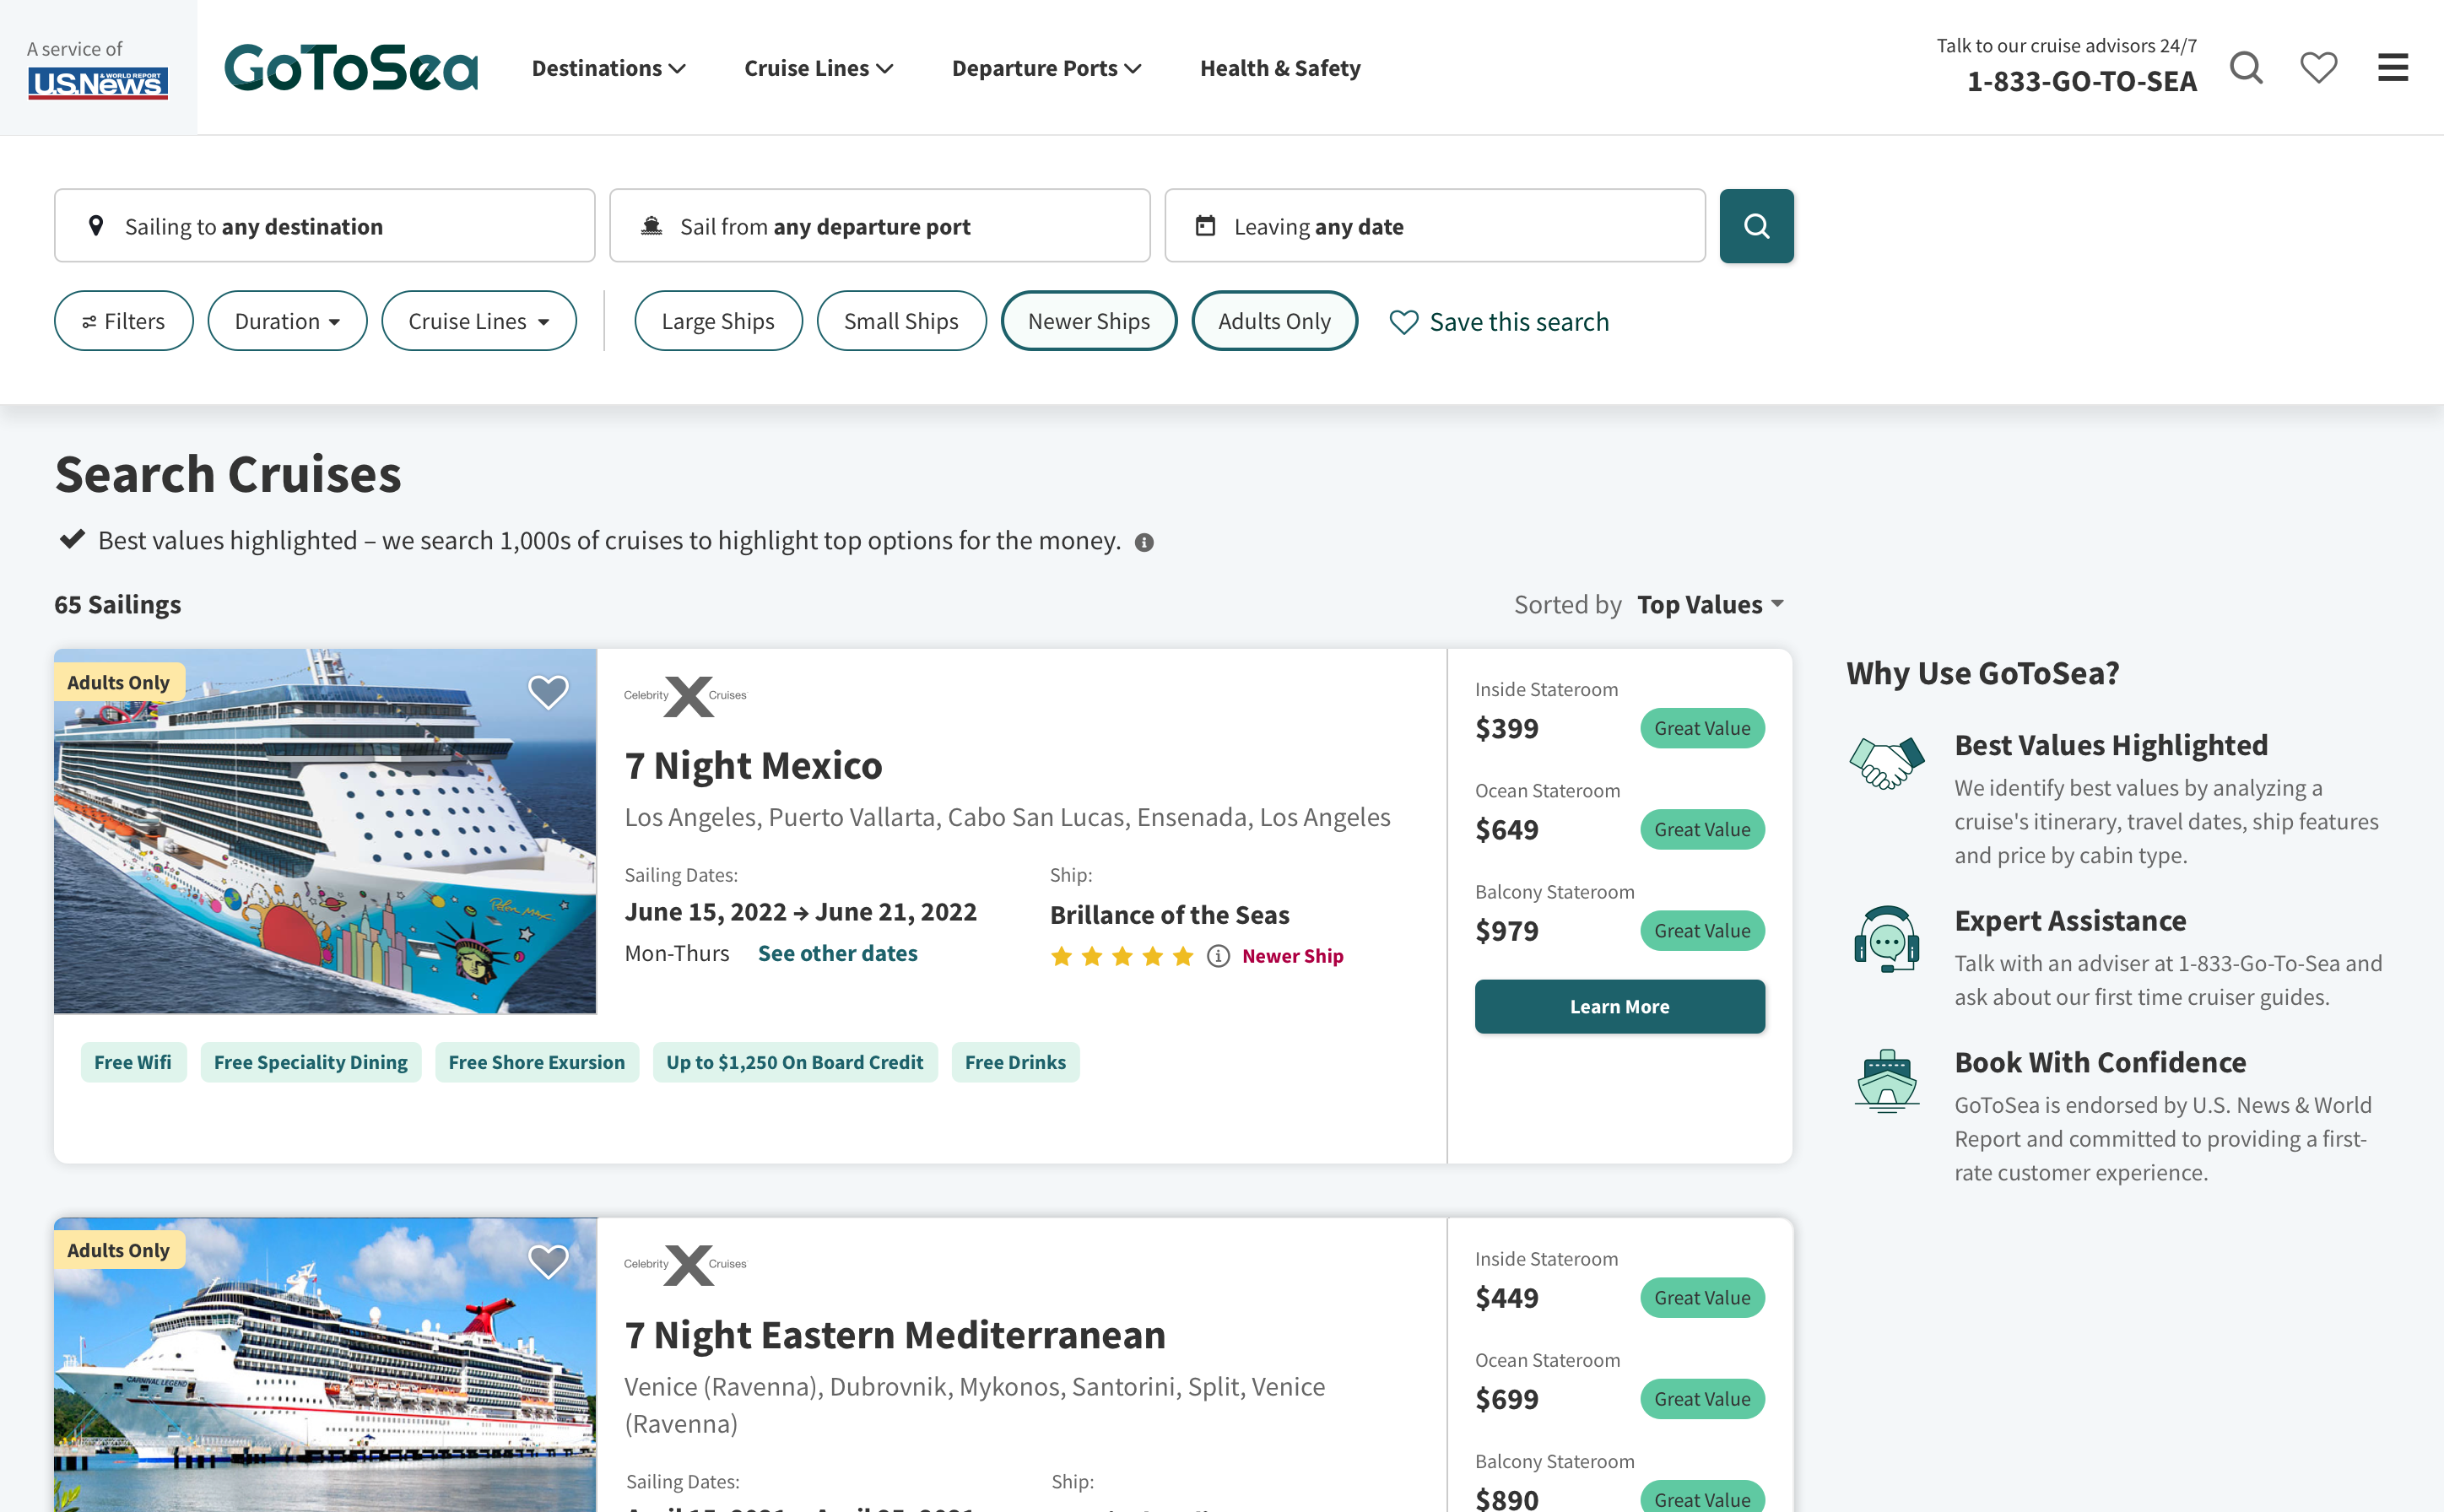Open the Health & Safety menu item
The image size is (2444, 1512).
click(x=1281, y=68)
